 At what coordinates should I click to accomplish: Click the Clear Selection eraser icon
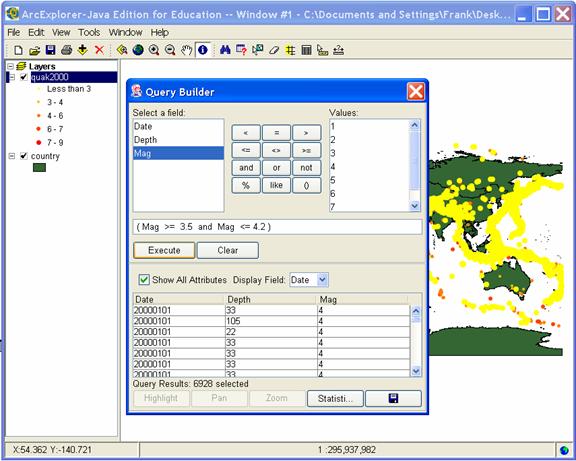(274, 50)
